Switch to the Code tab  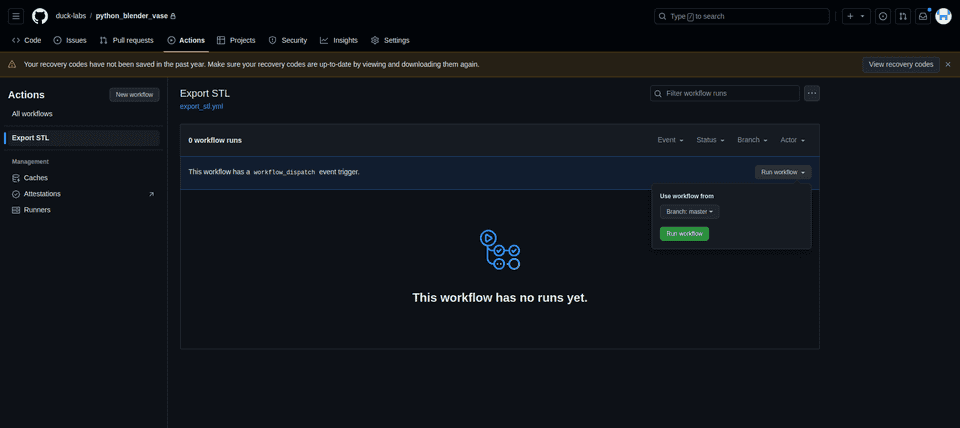[27, 40]
